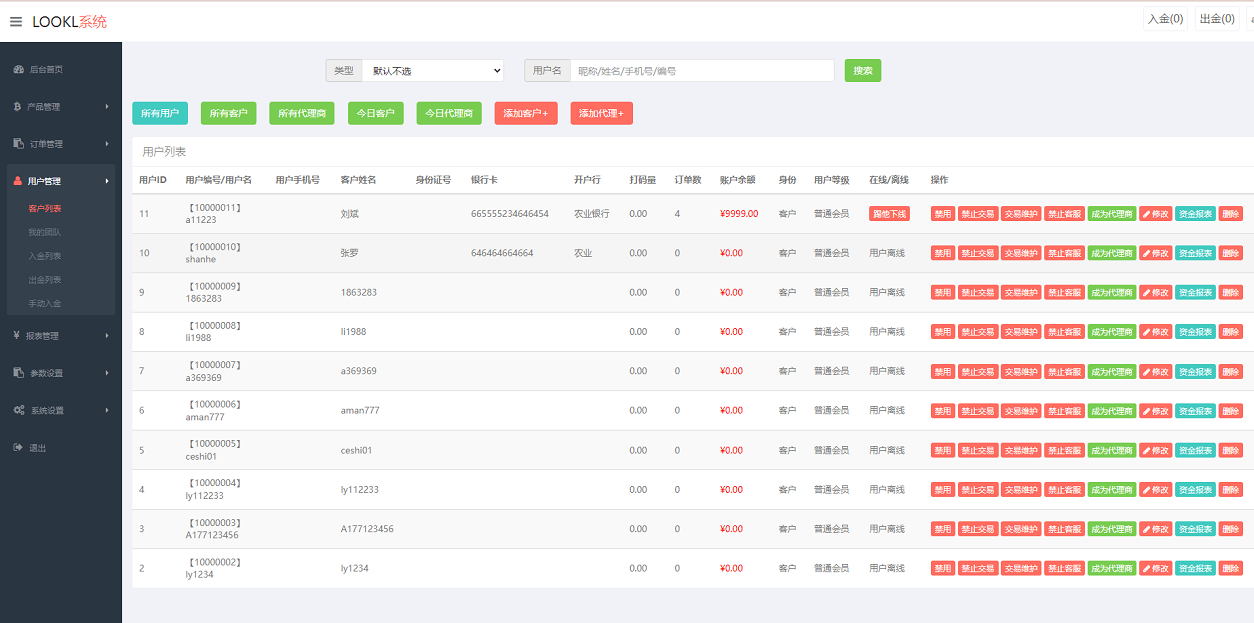The width and height of the screenshot is (1254, 623).
Task: Toggle the hamburger sidebar menu icon
Action: pos(16,21)
